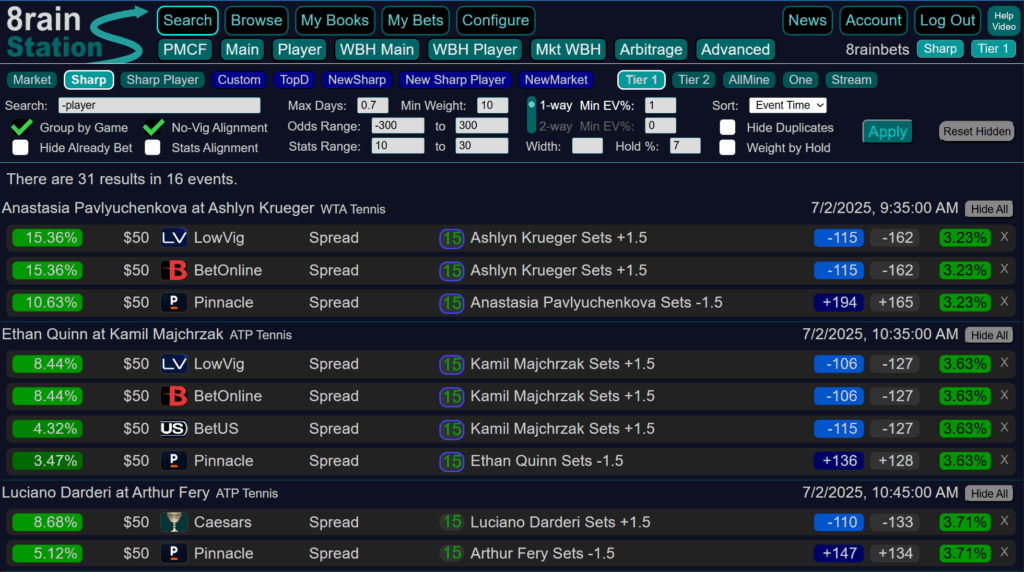Hide the LowVig Ashlyn Krueger bet with X
Screen dimensions: 1024x572
click(x=1004, y=237)
